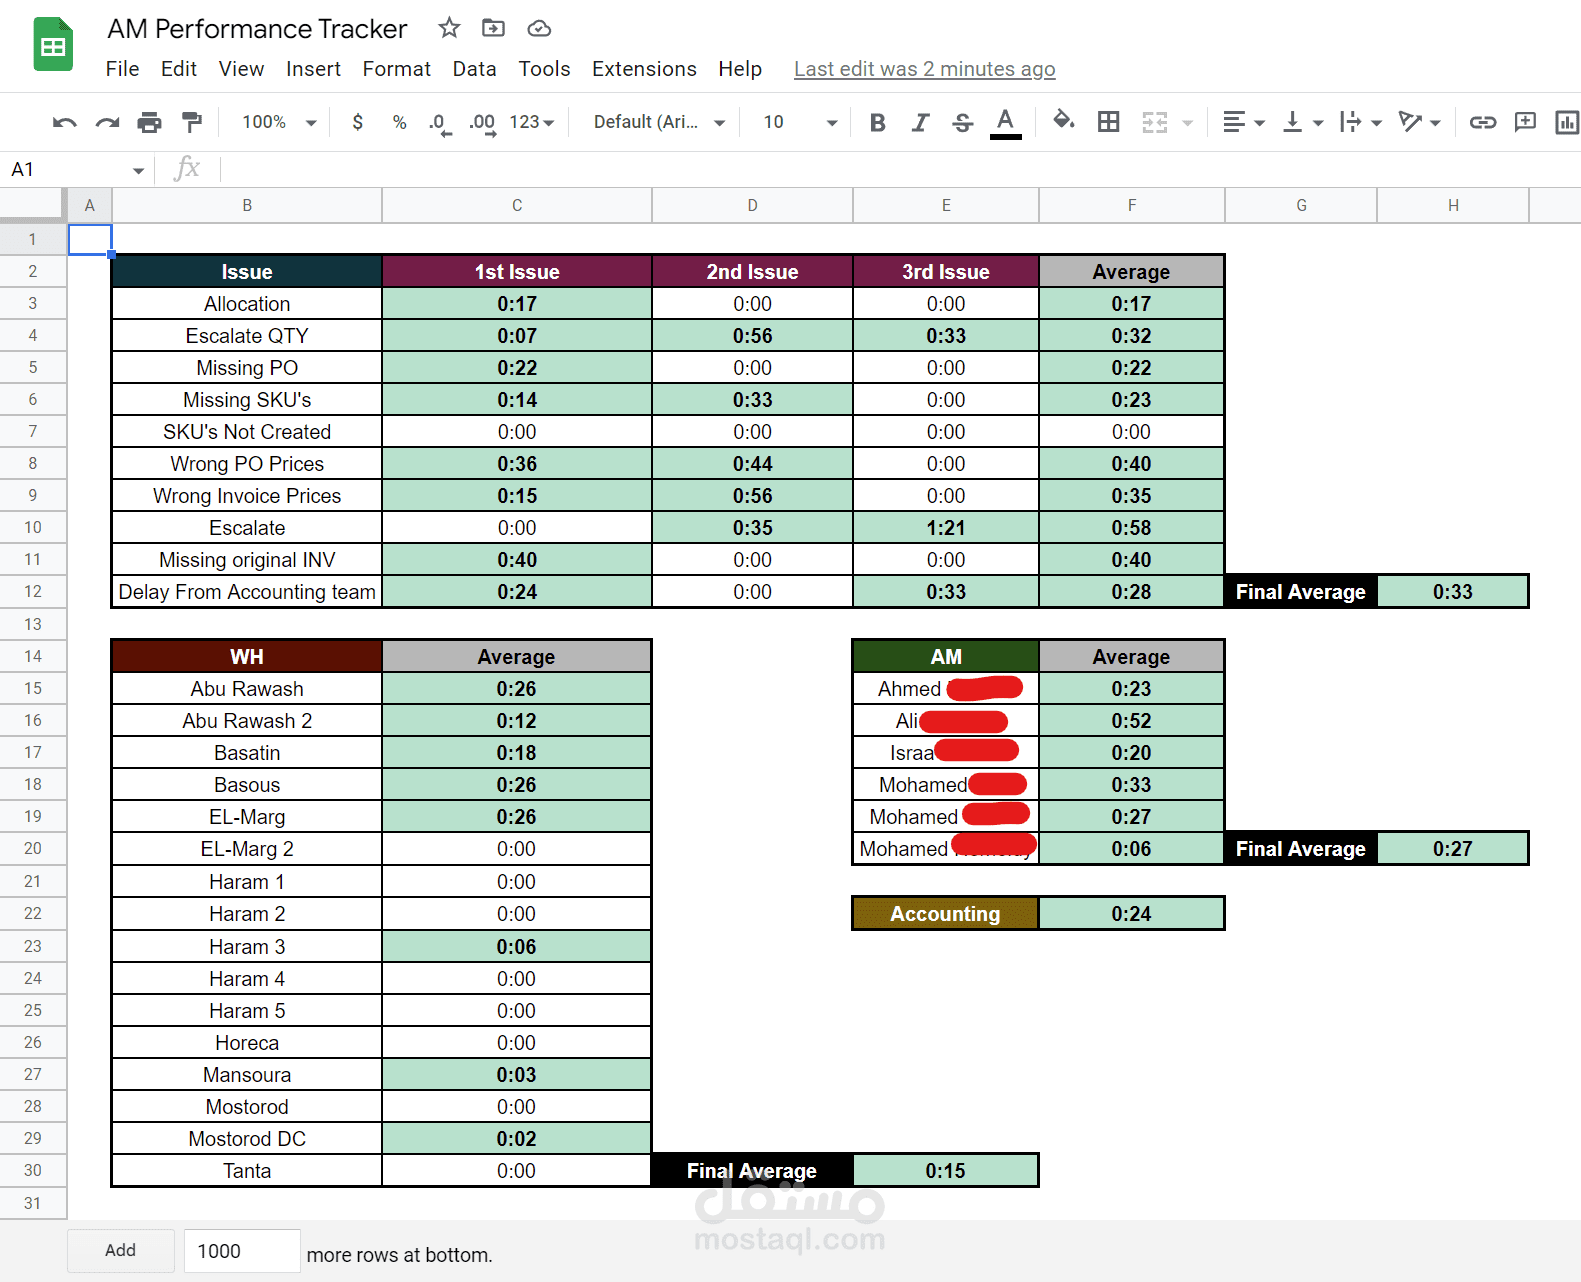Screen dimensions: 1581x1282
Task: Open 'Last edit was 2 minutes ago' history
Action: 925,69
